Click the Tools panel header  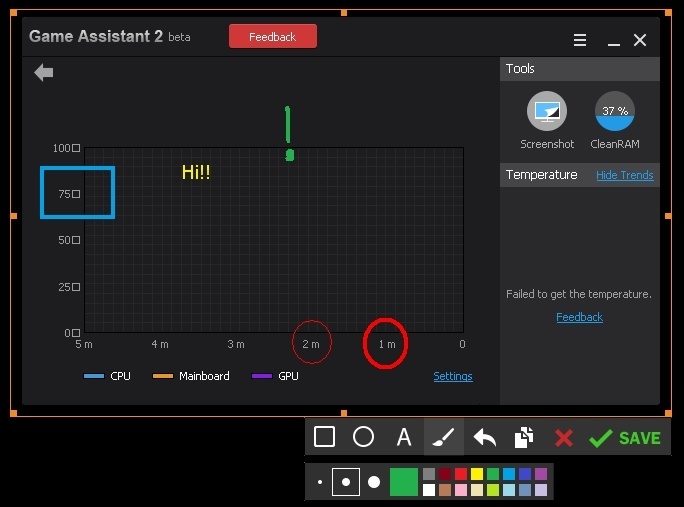coord(580,69)
